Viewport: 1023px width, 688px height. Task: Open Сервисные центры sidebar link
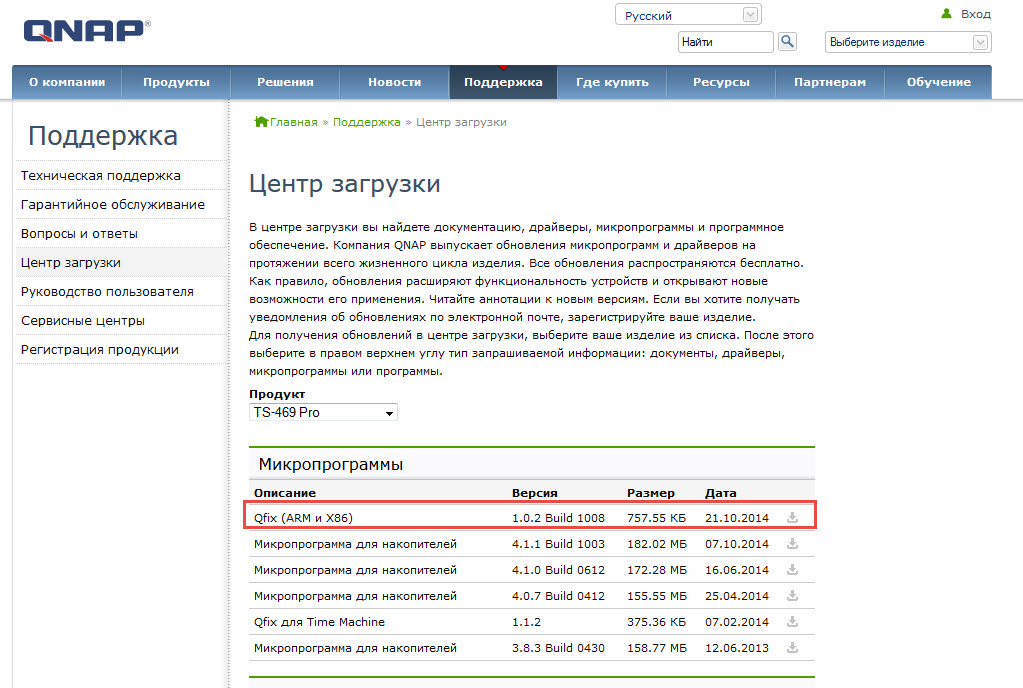(83, 321)
